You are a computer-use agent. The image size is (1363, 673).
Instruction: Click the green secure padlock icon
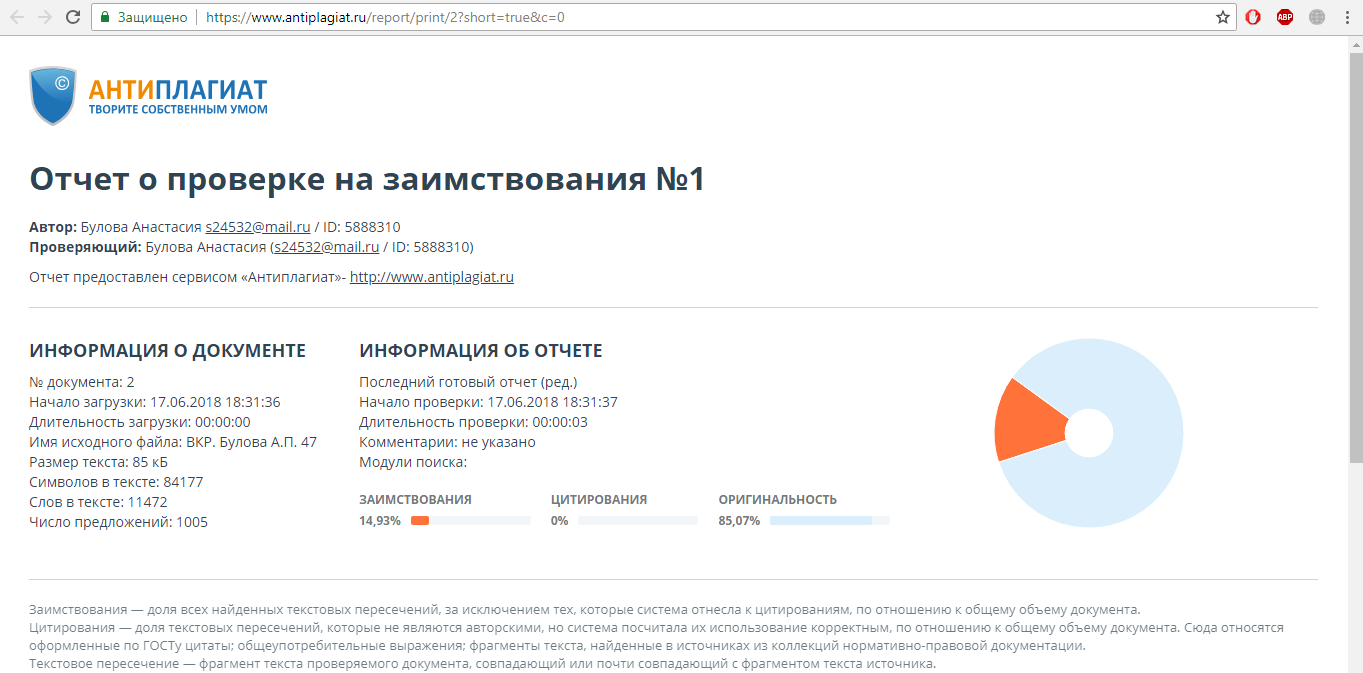[105, 17]
